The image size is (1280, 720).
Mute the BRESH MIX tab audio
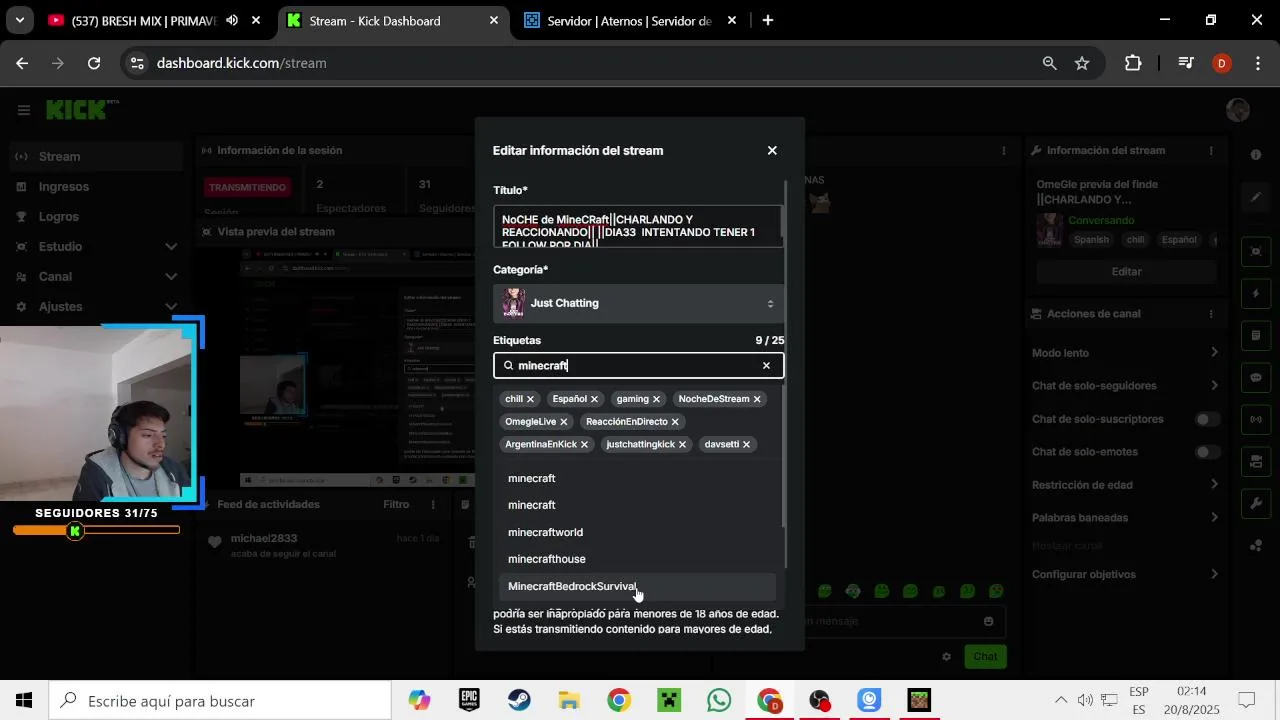(232, 20)
